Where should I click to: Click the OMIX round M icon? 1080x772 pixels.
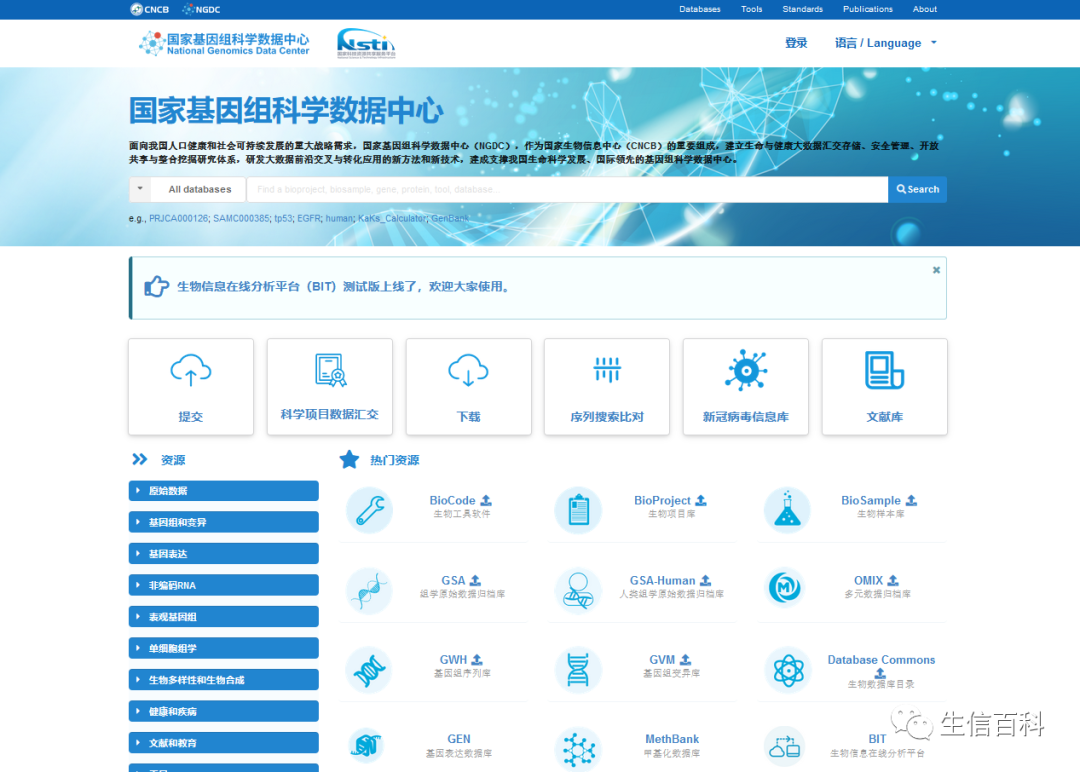pos(785,588)
